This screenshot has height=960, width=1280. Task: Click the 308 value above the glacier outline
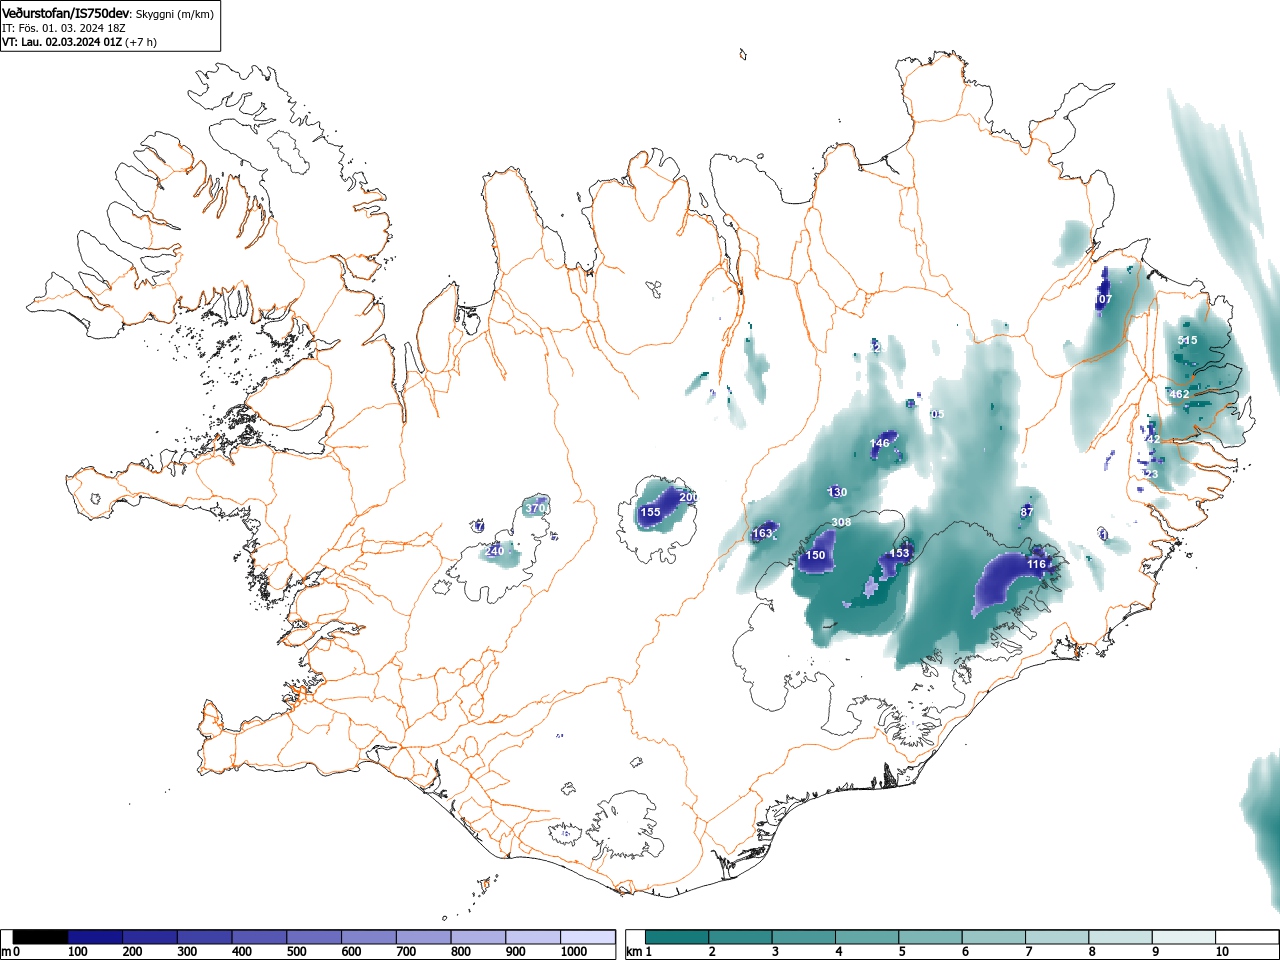pyautogui.click(x=841, y=522)
